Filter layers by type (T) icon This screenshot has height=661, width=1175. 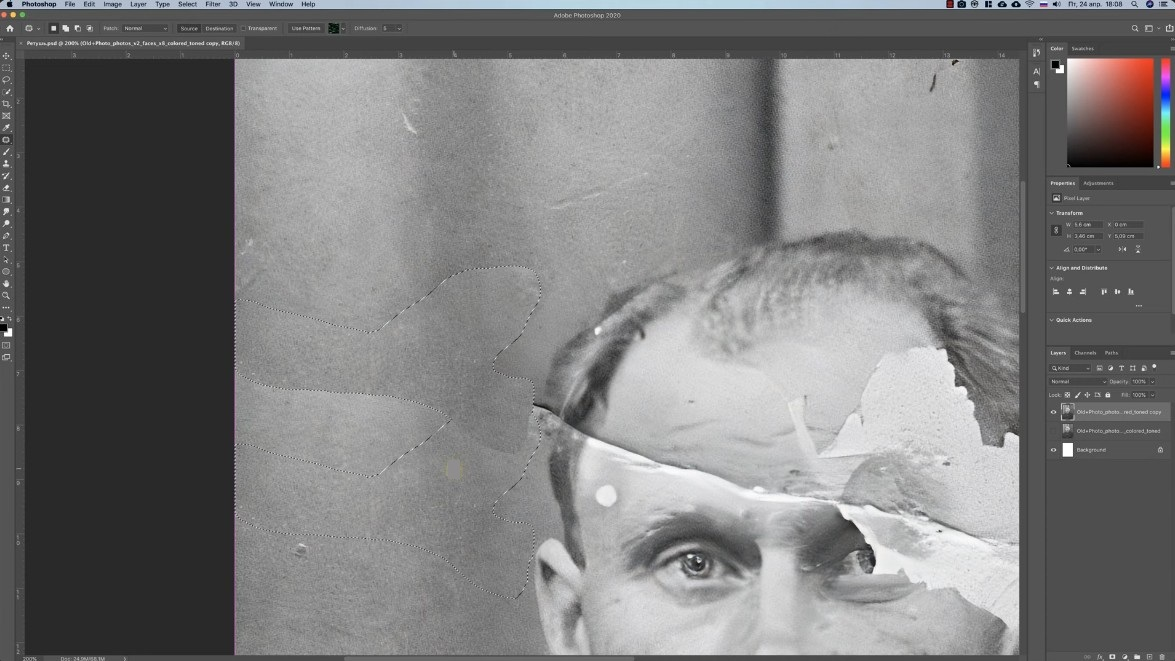pos(1121,368)
